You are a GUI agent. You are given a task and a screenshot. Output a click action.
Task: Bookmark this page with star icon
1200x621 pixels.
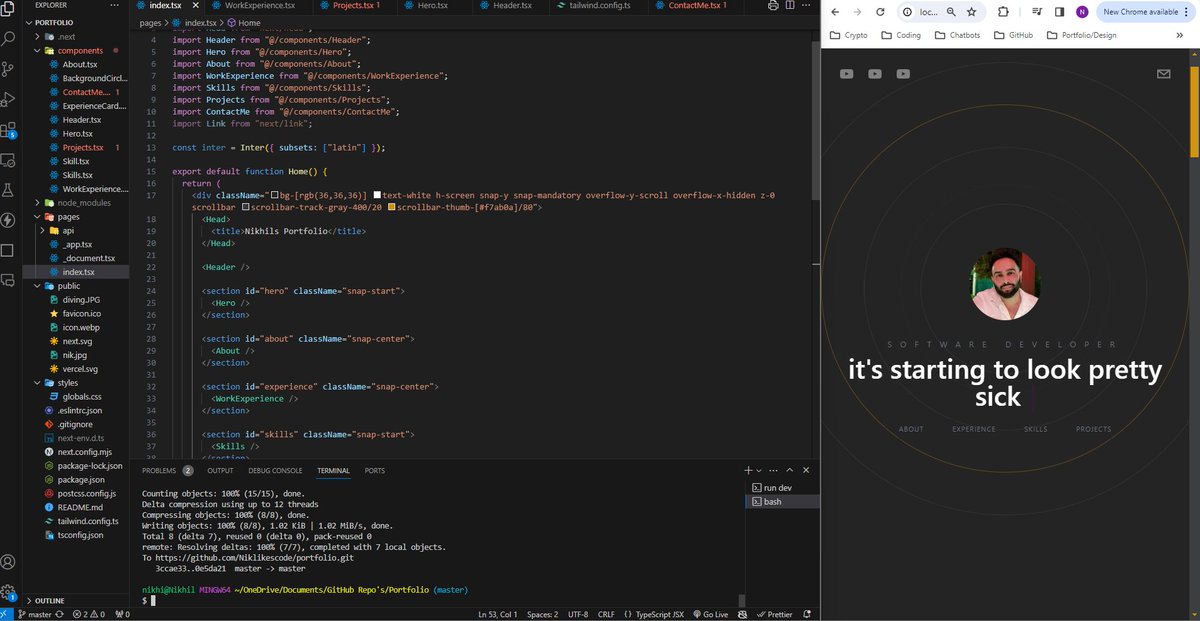tap(971, 12)
